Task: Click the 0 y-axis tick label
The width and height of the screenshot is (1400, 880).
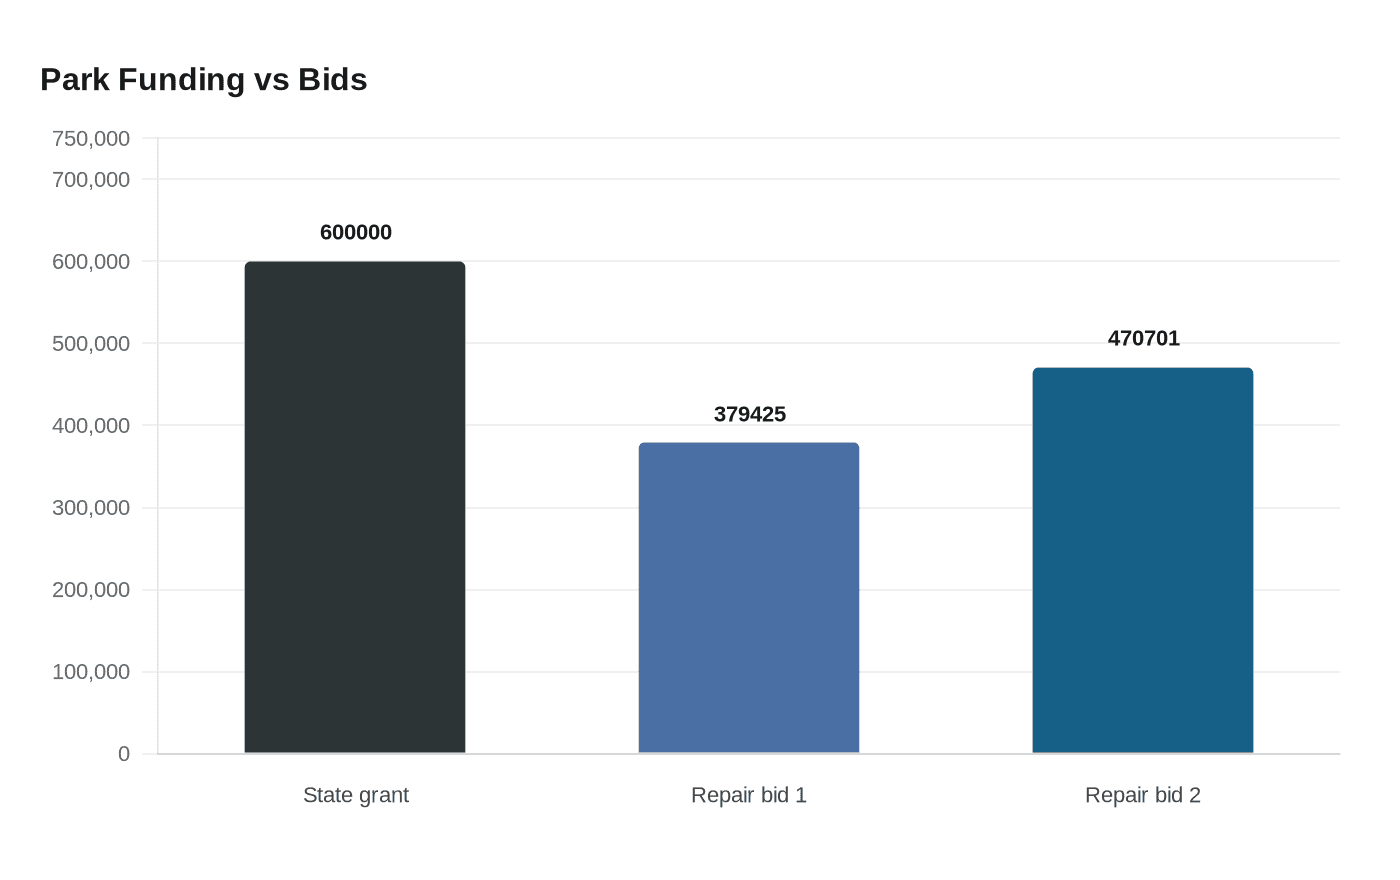Action: [124, 754]
